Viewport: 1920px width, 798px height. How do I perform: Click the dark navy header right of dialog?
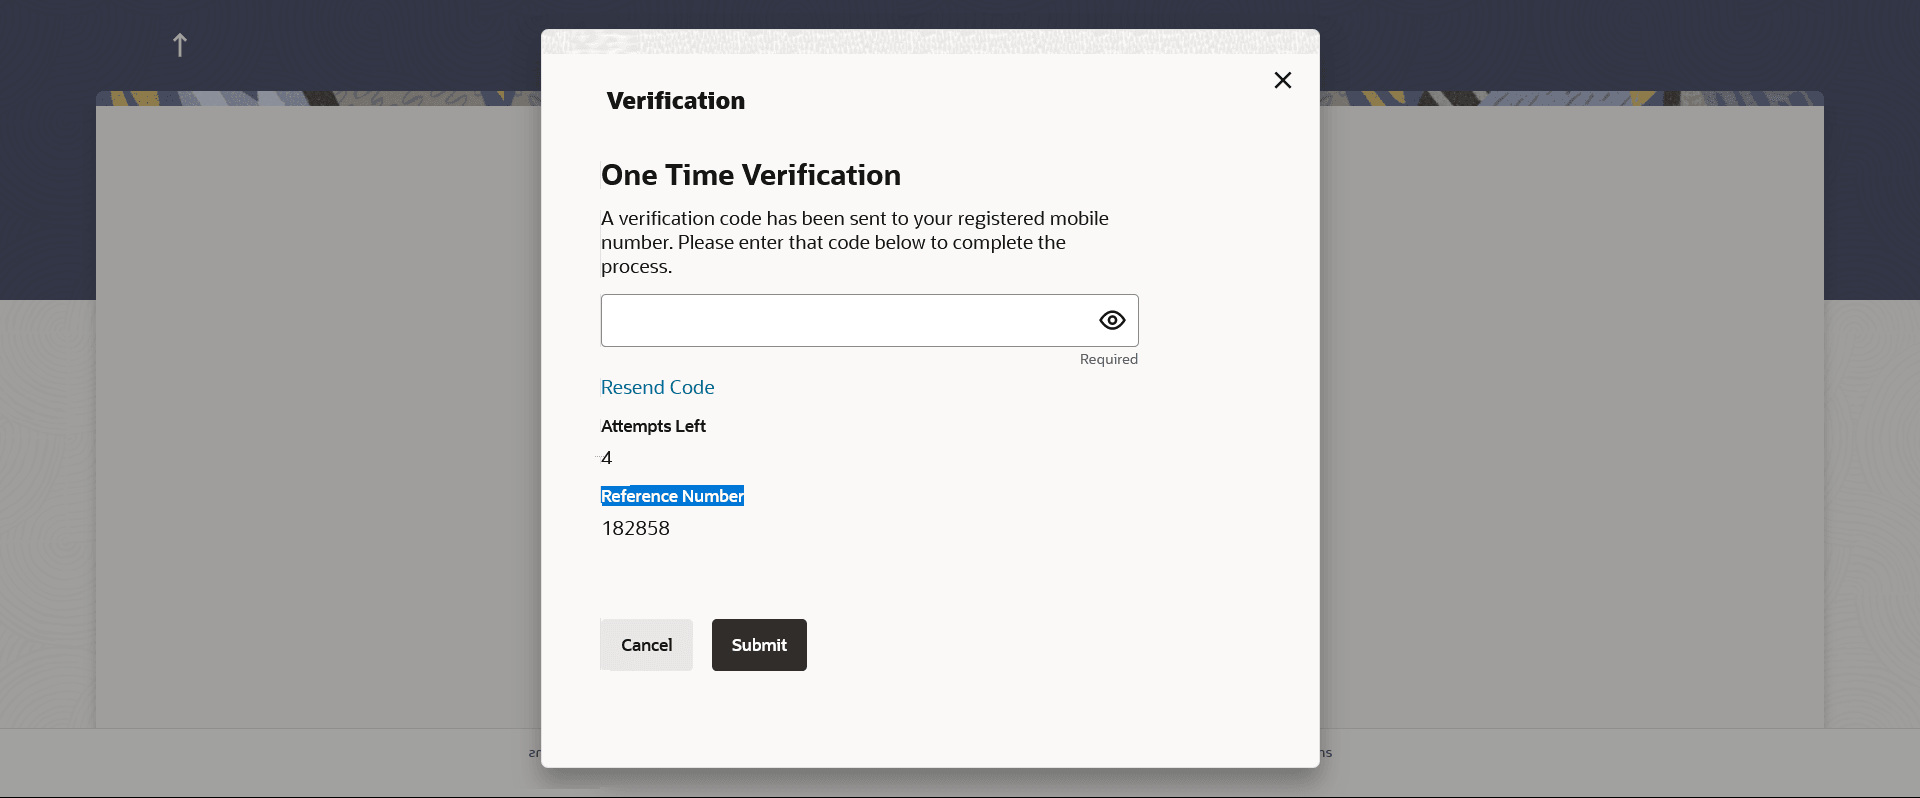pos(1620,45)
